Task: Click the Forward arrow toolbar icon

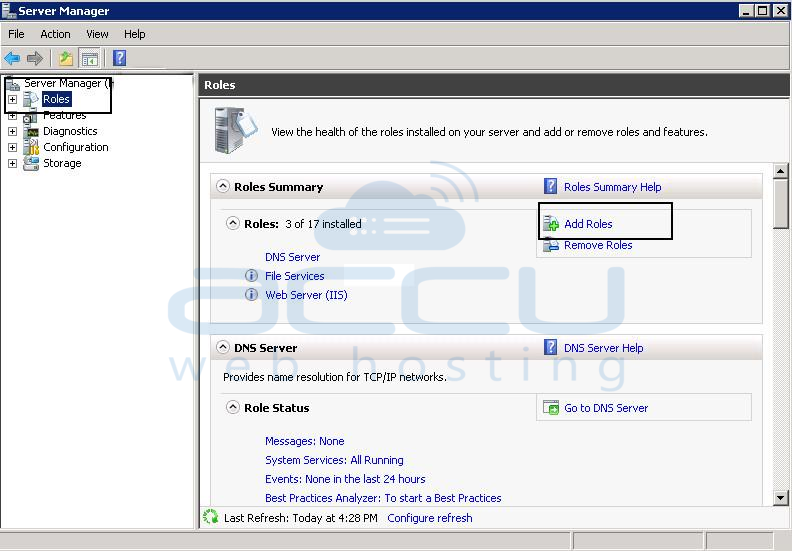Action: tap(34, 58)
